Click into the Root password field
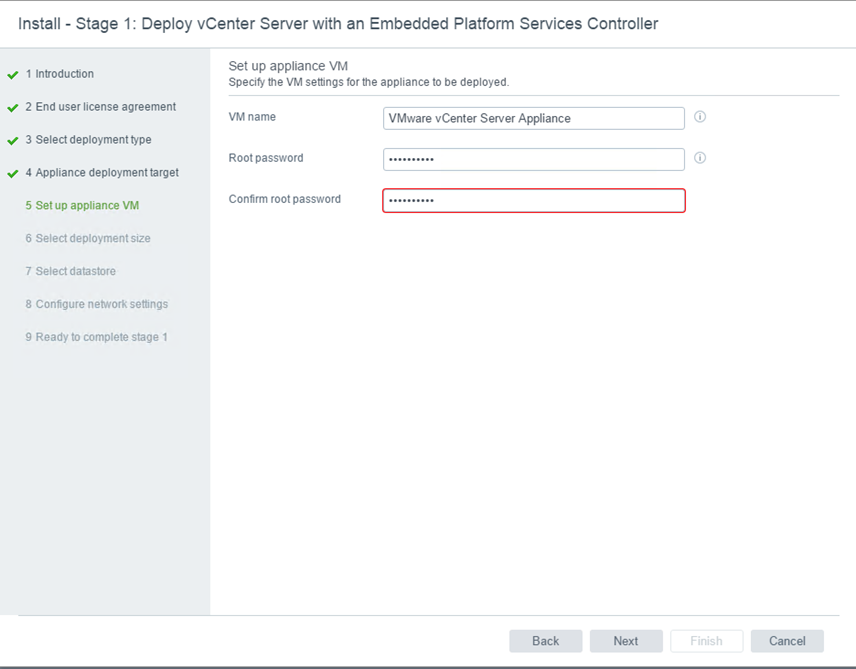This screenshot has width=856, height=669. tap(533, 159)
